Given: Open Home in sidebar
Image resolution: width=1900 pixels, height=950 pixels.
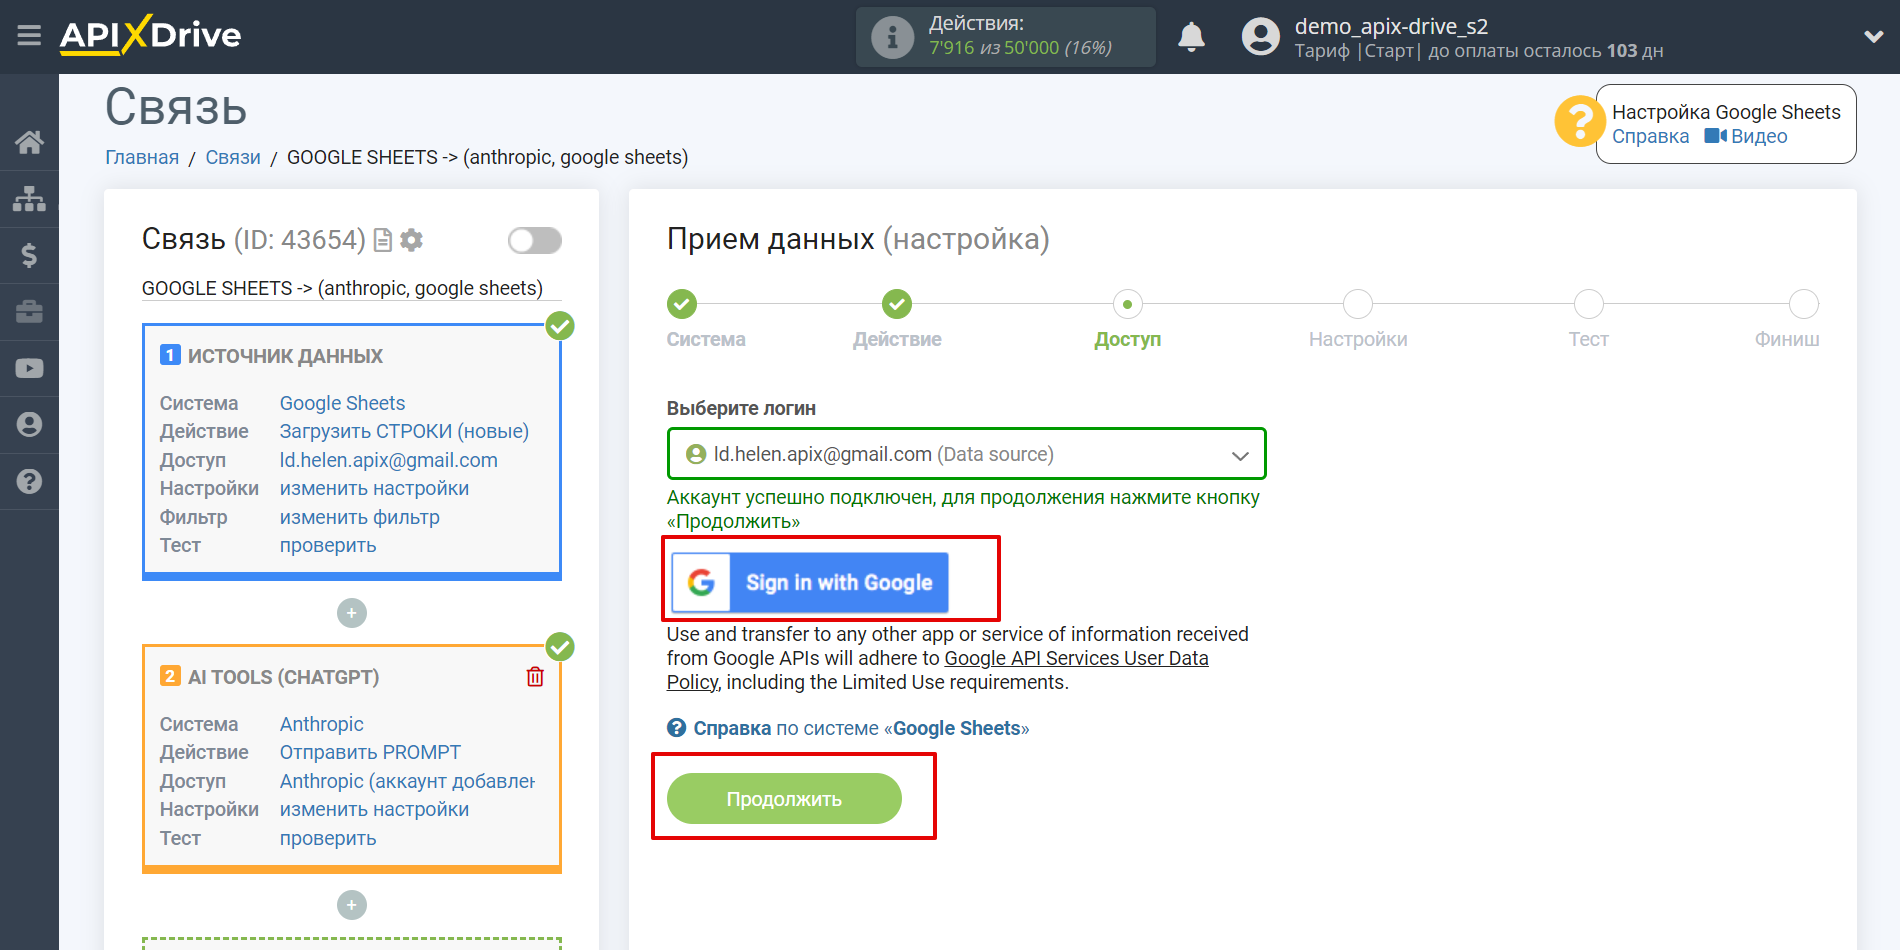Looking at the screenshot, I should tap(29, 142).
